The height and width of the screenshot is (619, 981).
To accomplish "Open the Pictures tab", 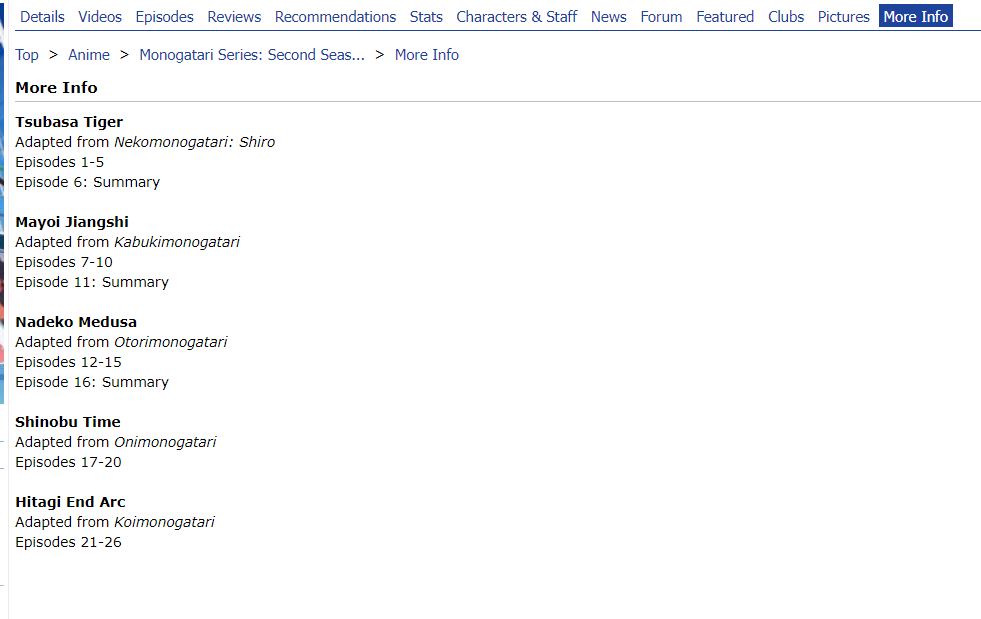I will [x=843, y=17].
